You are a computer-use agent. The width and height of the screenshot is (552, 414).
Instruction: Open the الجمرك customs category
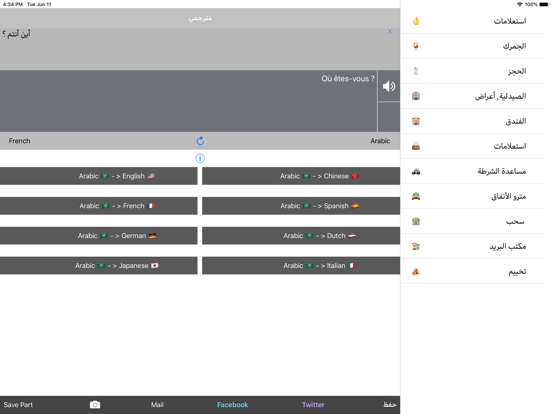click(x=472, y=46)
